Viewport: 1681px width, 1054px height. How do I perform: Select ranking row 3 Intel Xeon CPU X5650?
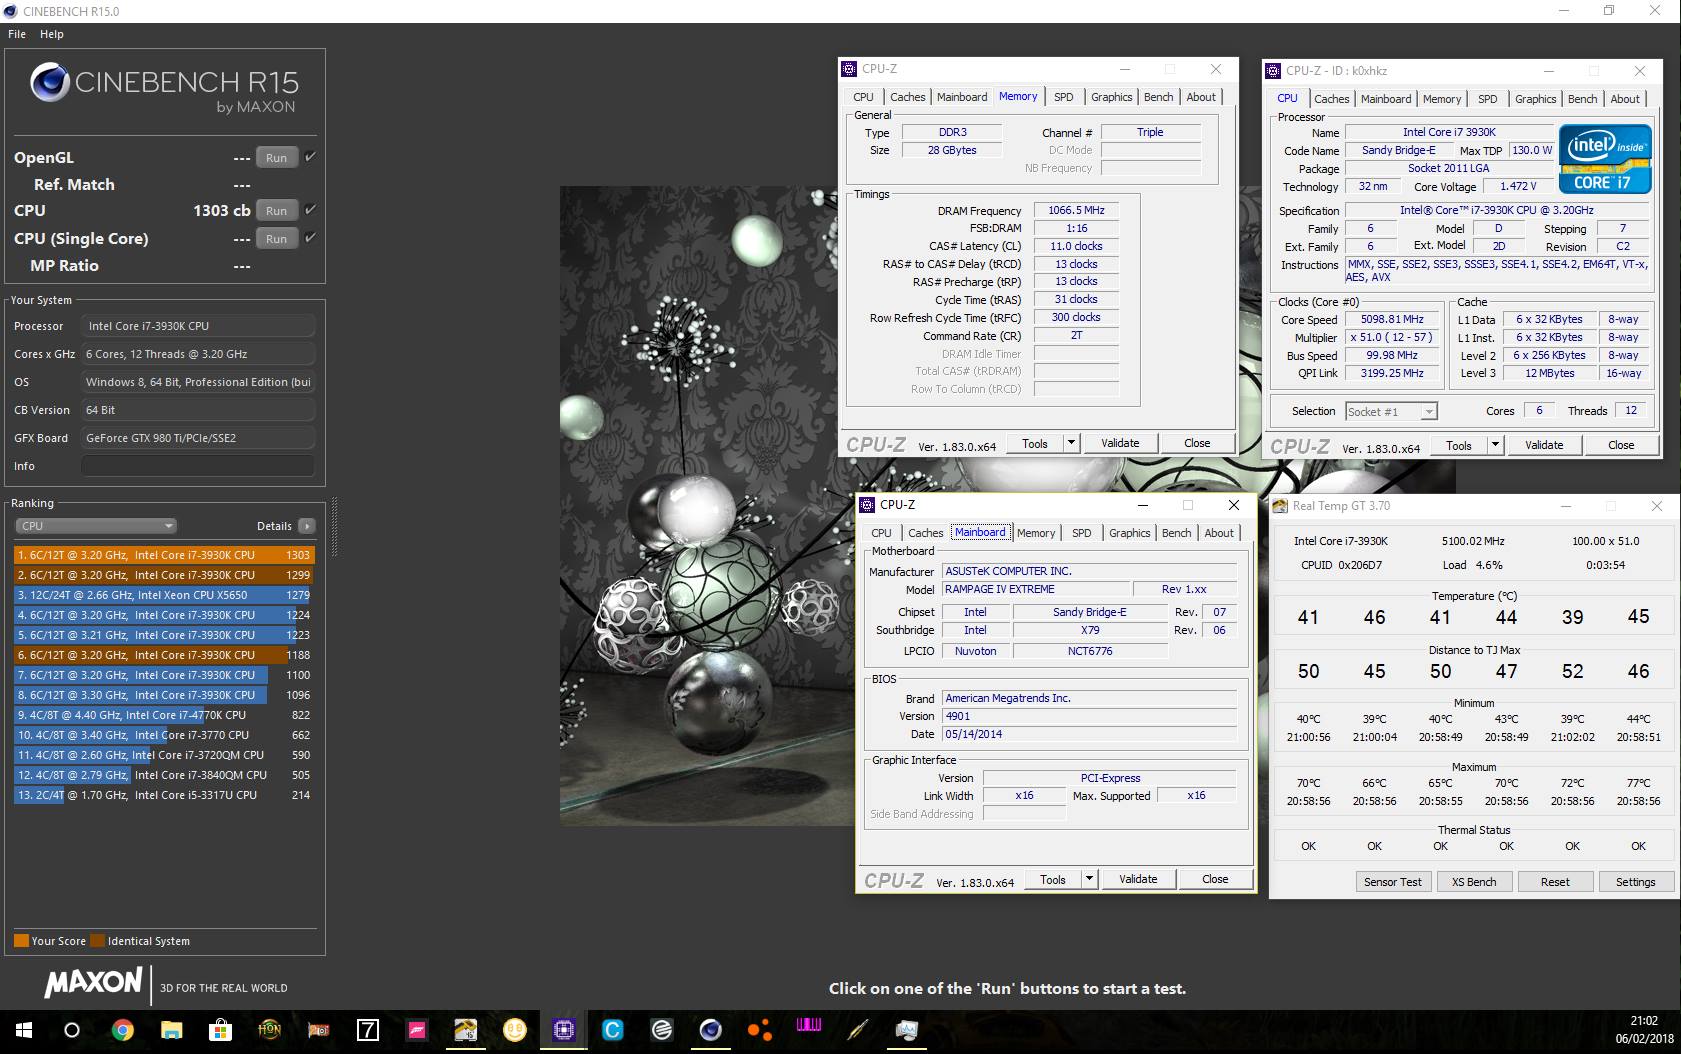tap(164, 595)
